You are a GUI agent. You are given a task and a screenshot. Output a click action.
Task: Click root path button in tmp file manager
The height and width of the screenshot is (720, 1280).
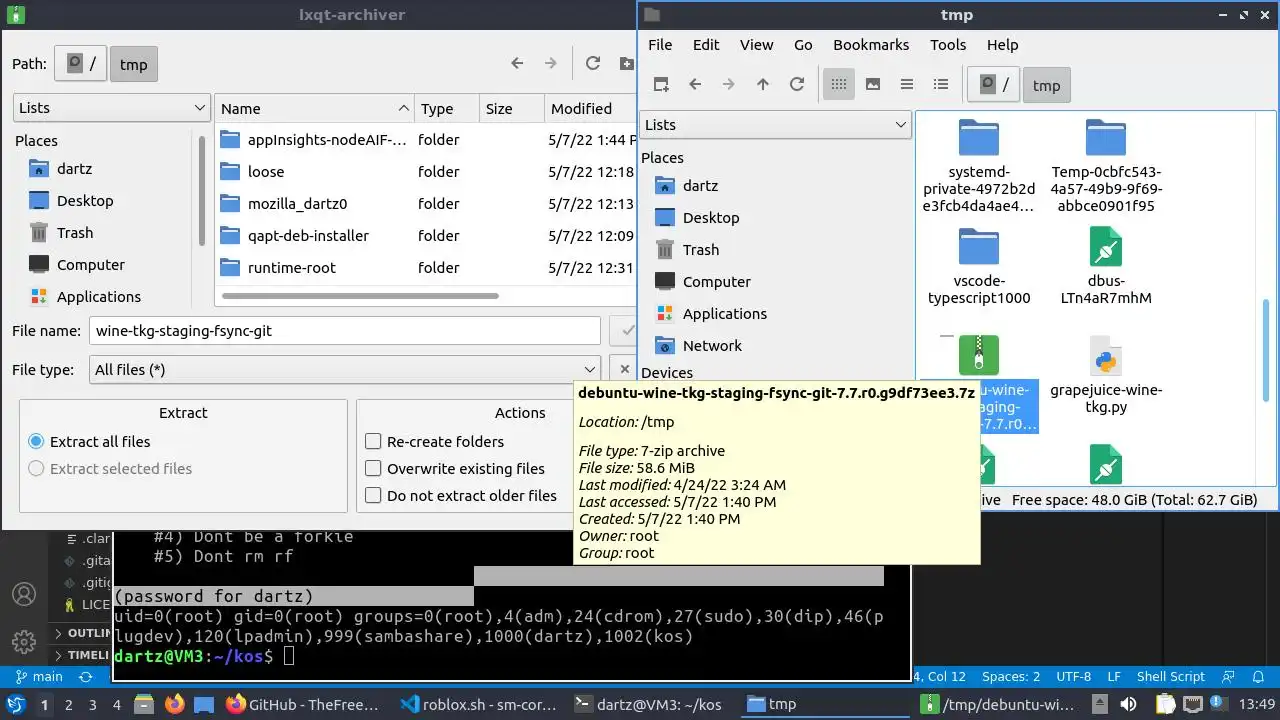pos(993,85)
